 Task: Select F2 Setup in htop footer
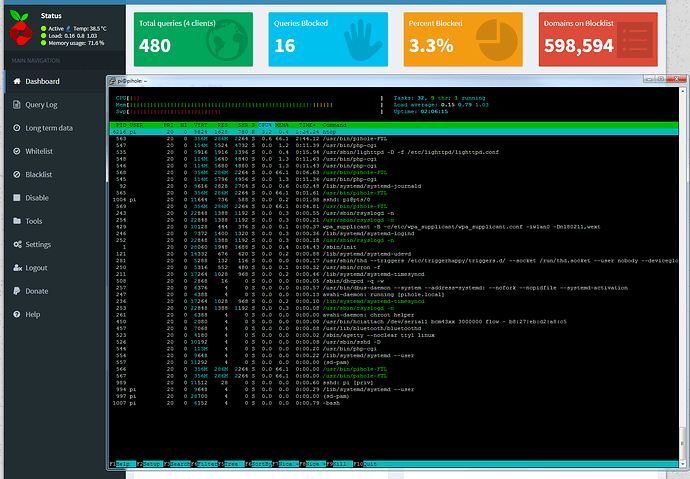click(150, 464)
